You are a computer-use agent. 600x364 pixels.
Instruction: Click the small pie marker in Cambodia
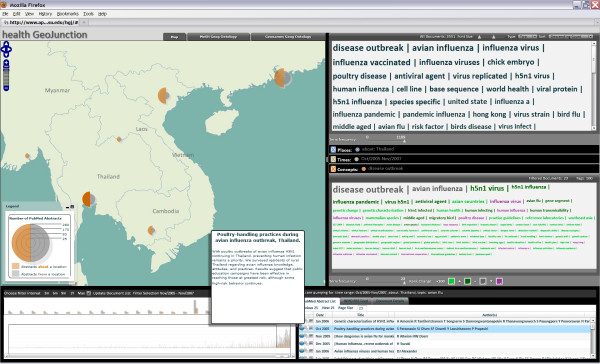click(x=152, y=230)
